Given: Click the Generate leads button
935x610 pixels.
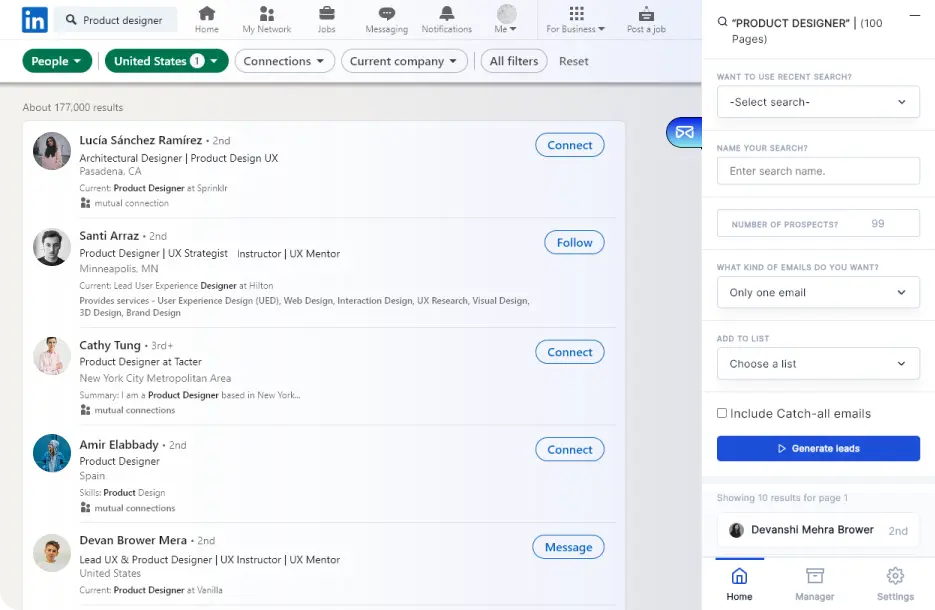Looking at the screenshot, I should pyautogui.click(x=818, y=449).
